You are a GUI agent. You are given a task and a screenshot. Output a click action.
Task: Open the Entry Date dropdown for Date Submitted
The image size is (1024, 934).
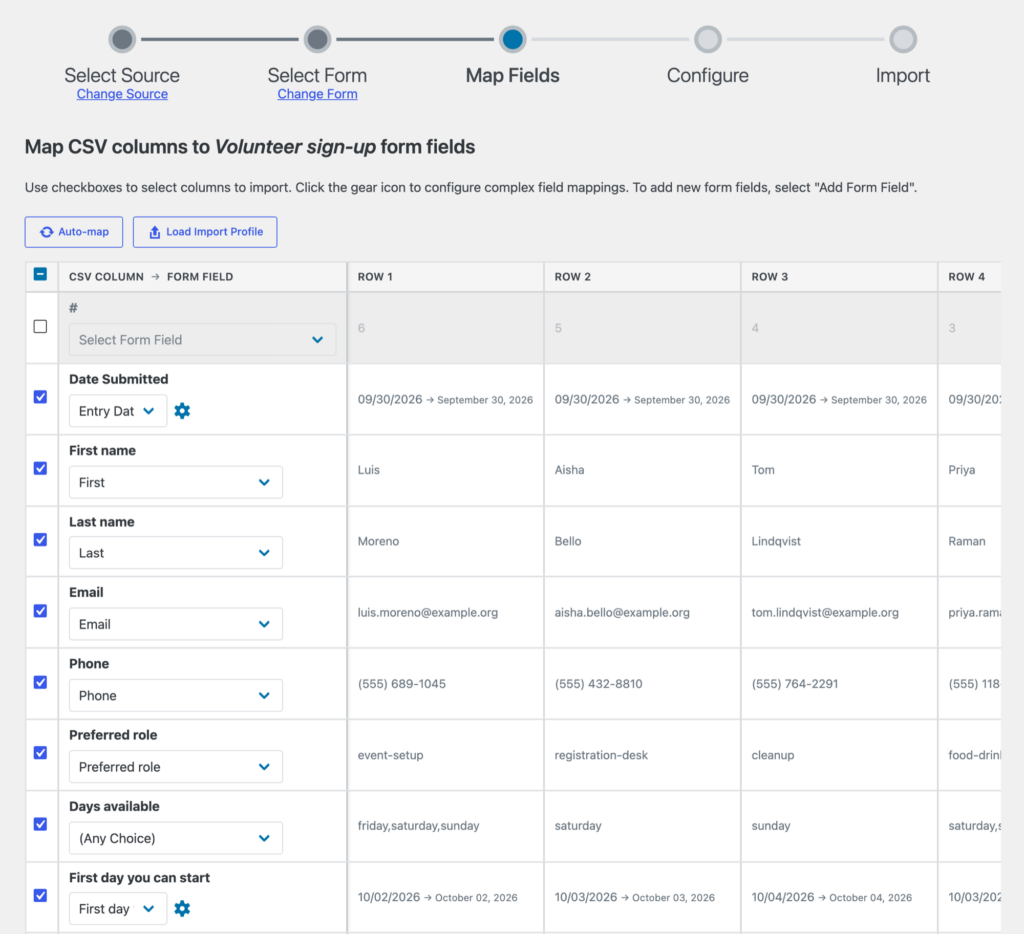coord(118,411)
